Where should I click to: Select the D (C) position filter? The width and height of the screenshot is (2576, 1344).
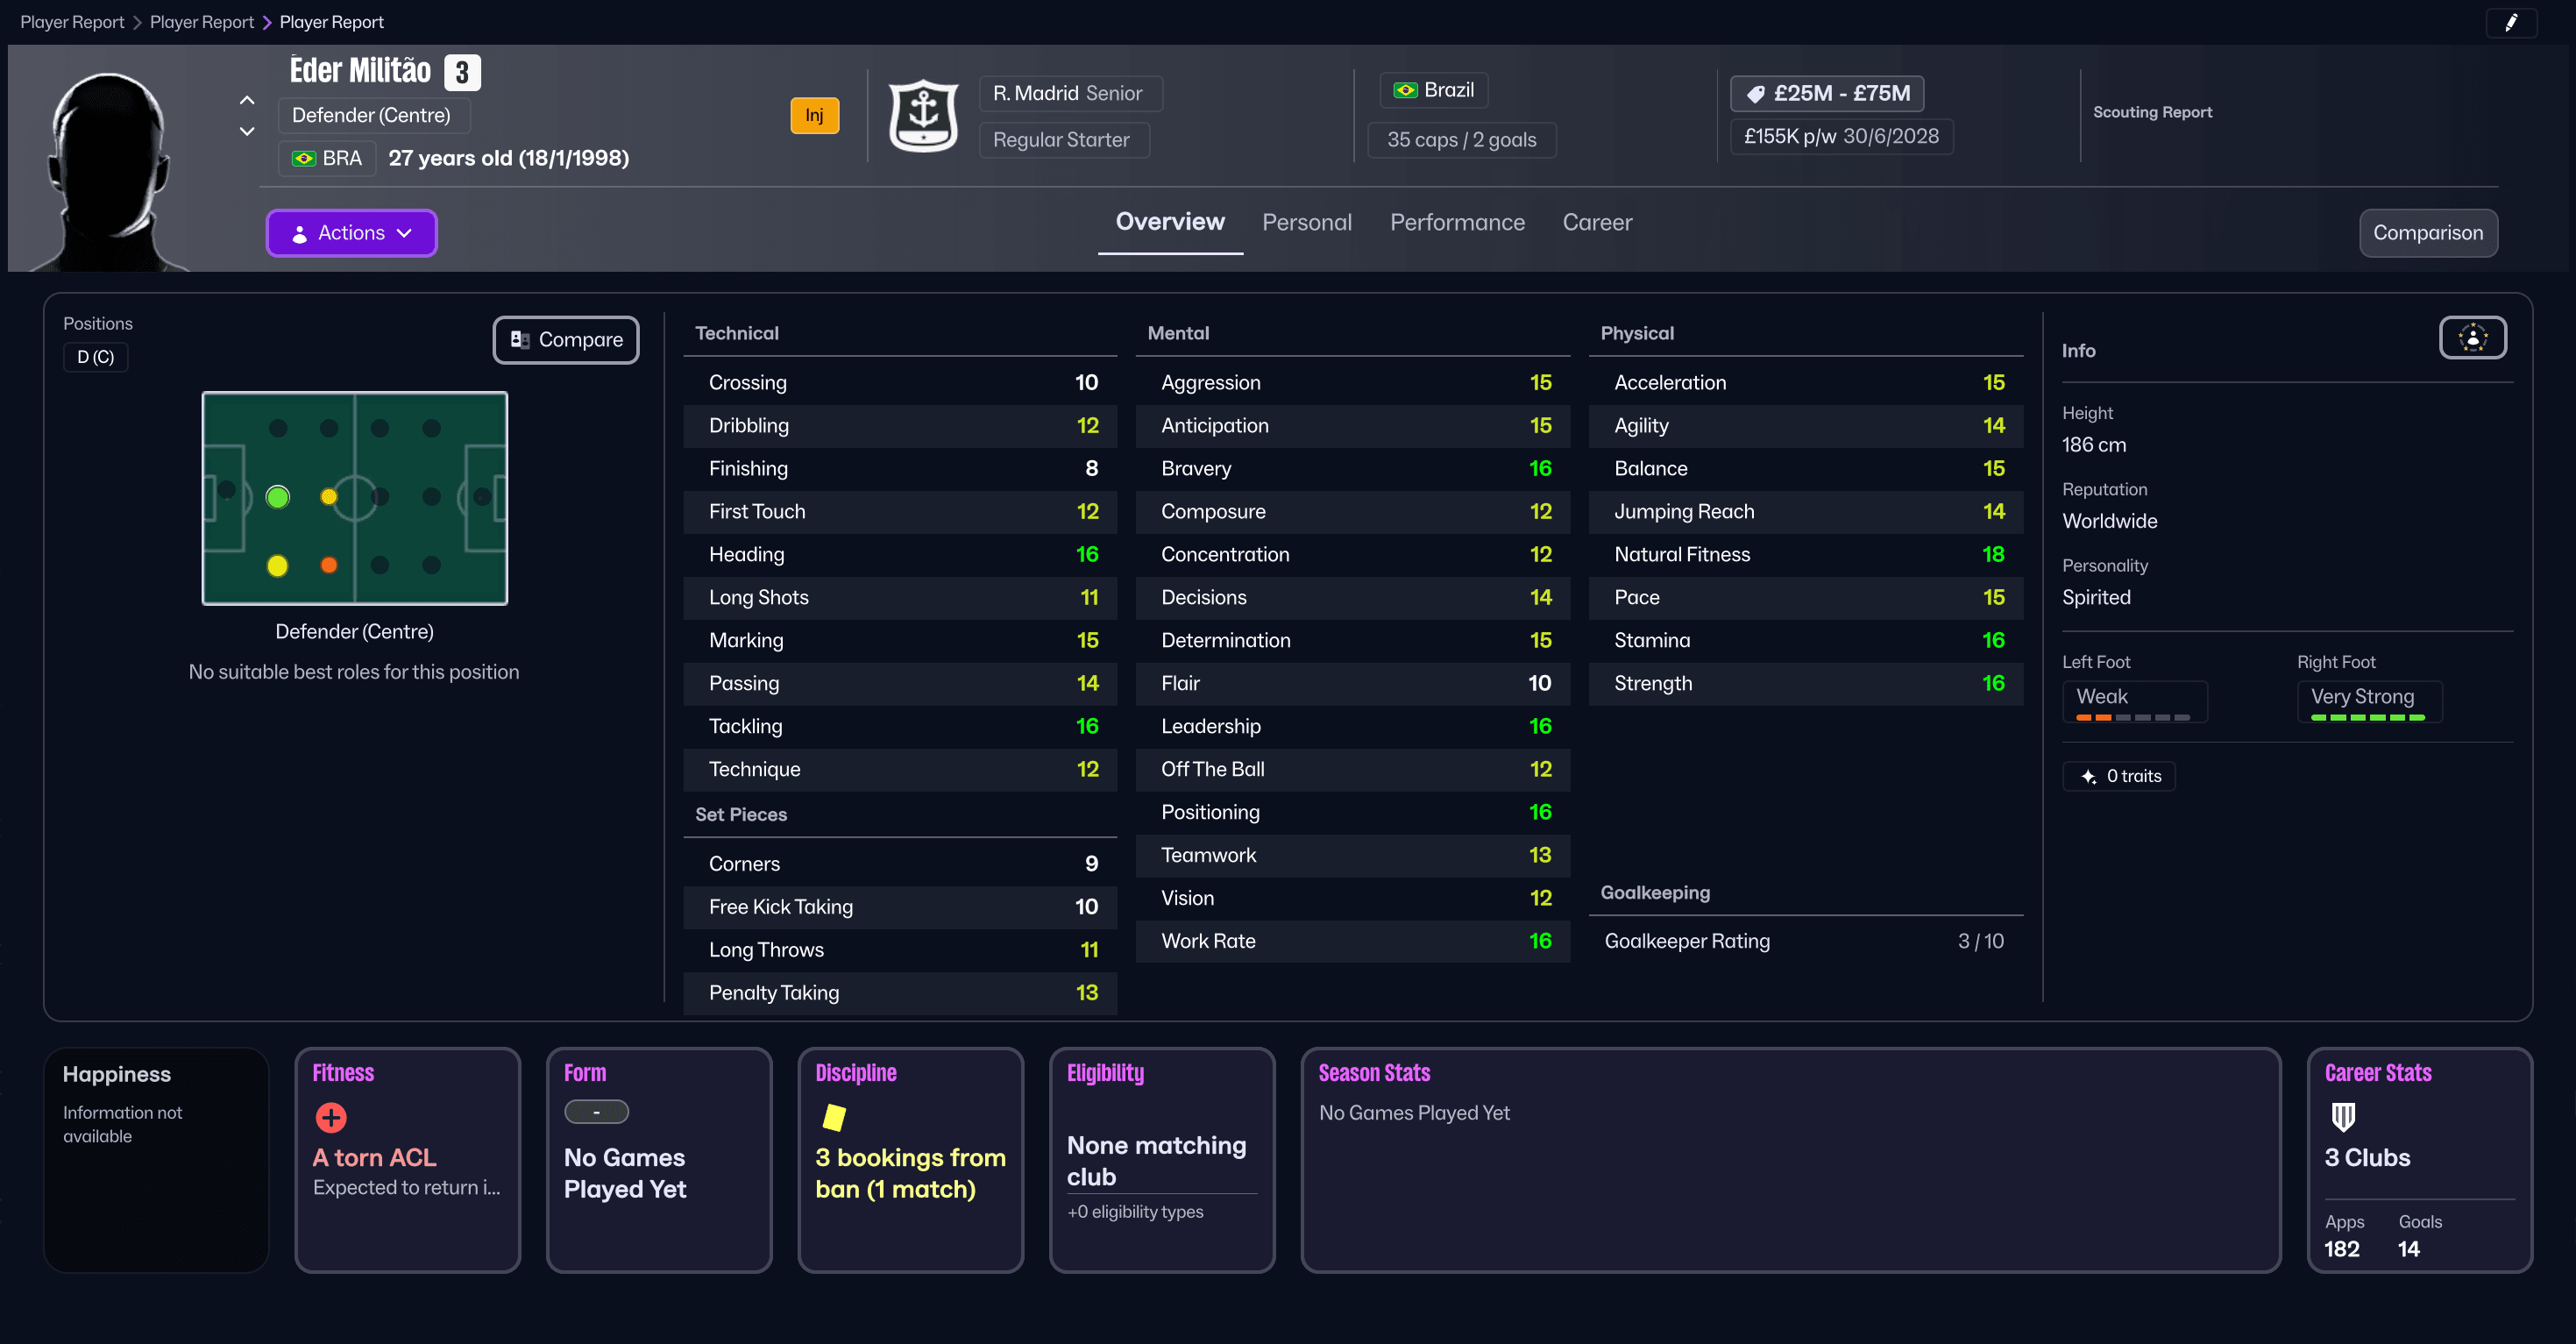(95, 356)
